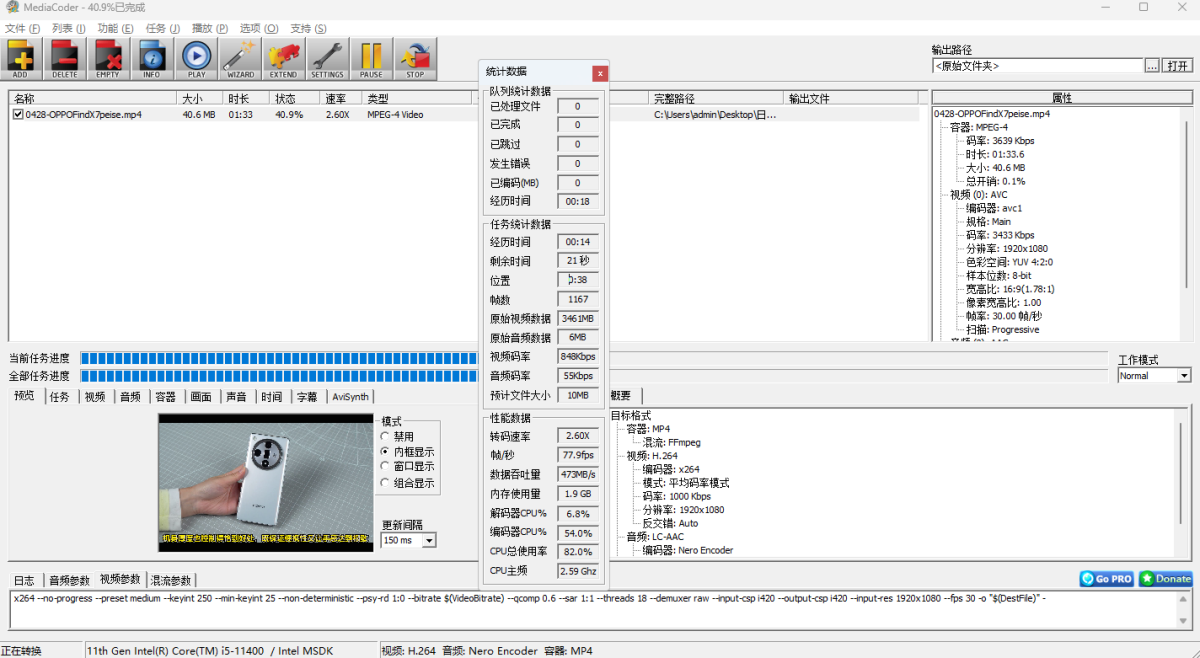Switch to the 视频 settings tab
This screenshot has width=1200, height=658.
[x=94, y=397]
